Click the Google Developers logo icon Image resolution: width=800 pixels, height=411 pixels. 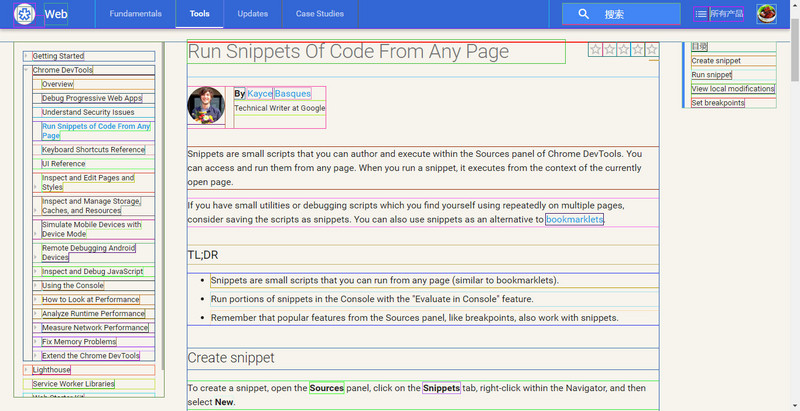[x=24, y=14]
